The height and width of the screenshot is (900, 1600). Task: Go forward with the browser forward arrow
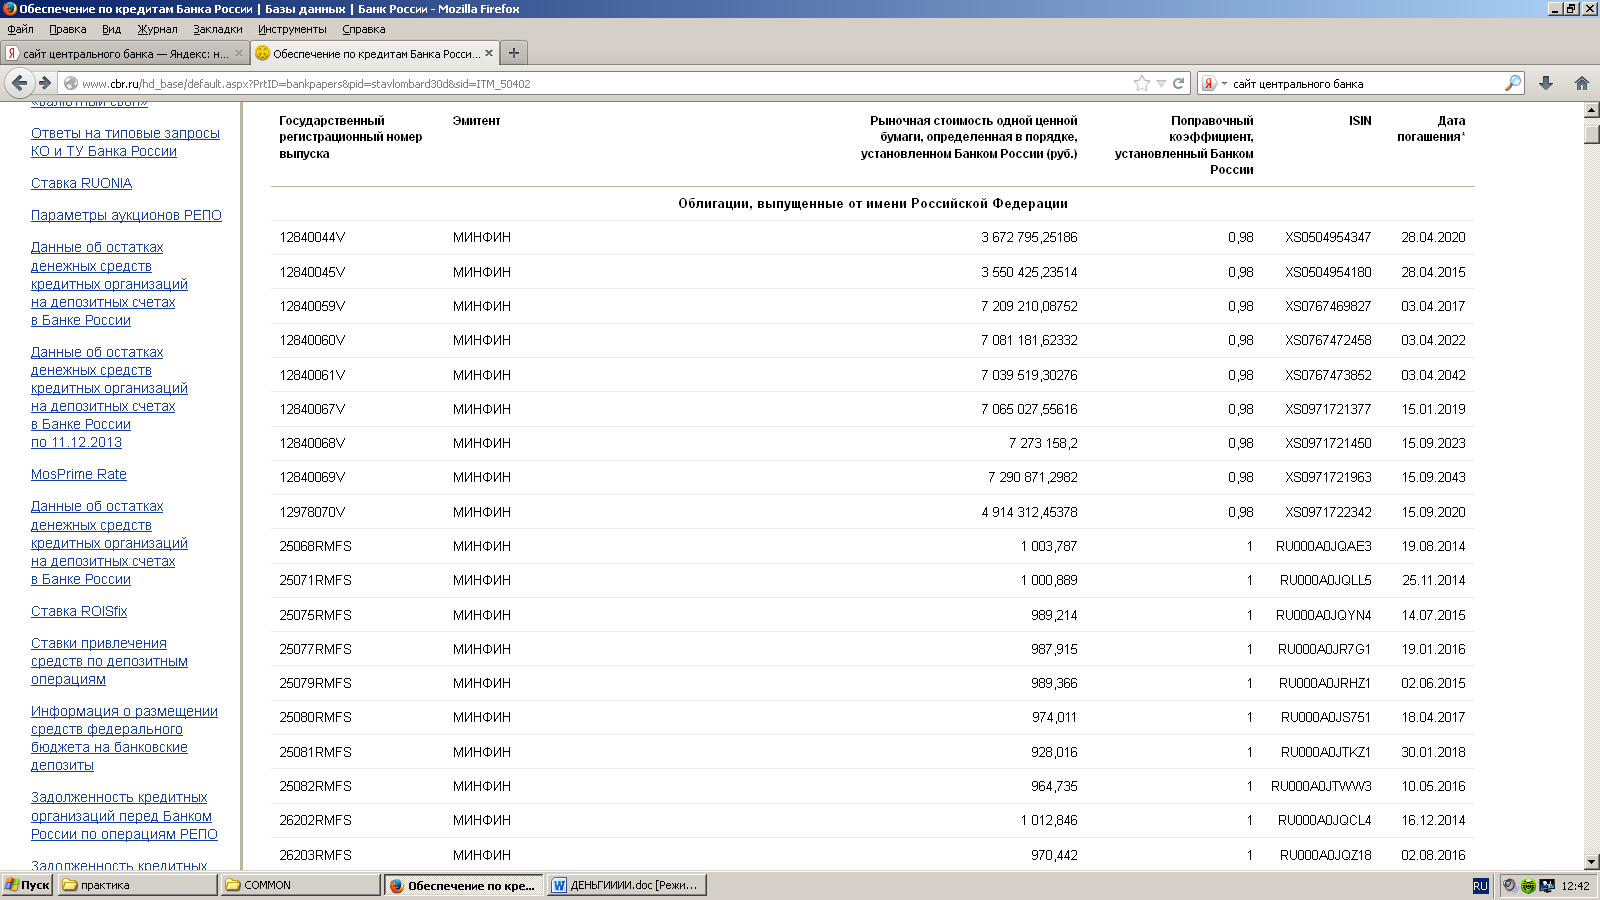click(x=44, y=83)
